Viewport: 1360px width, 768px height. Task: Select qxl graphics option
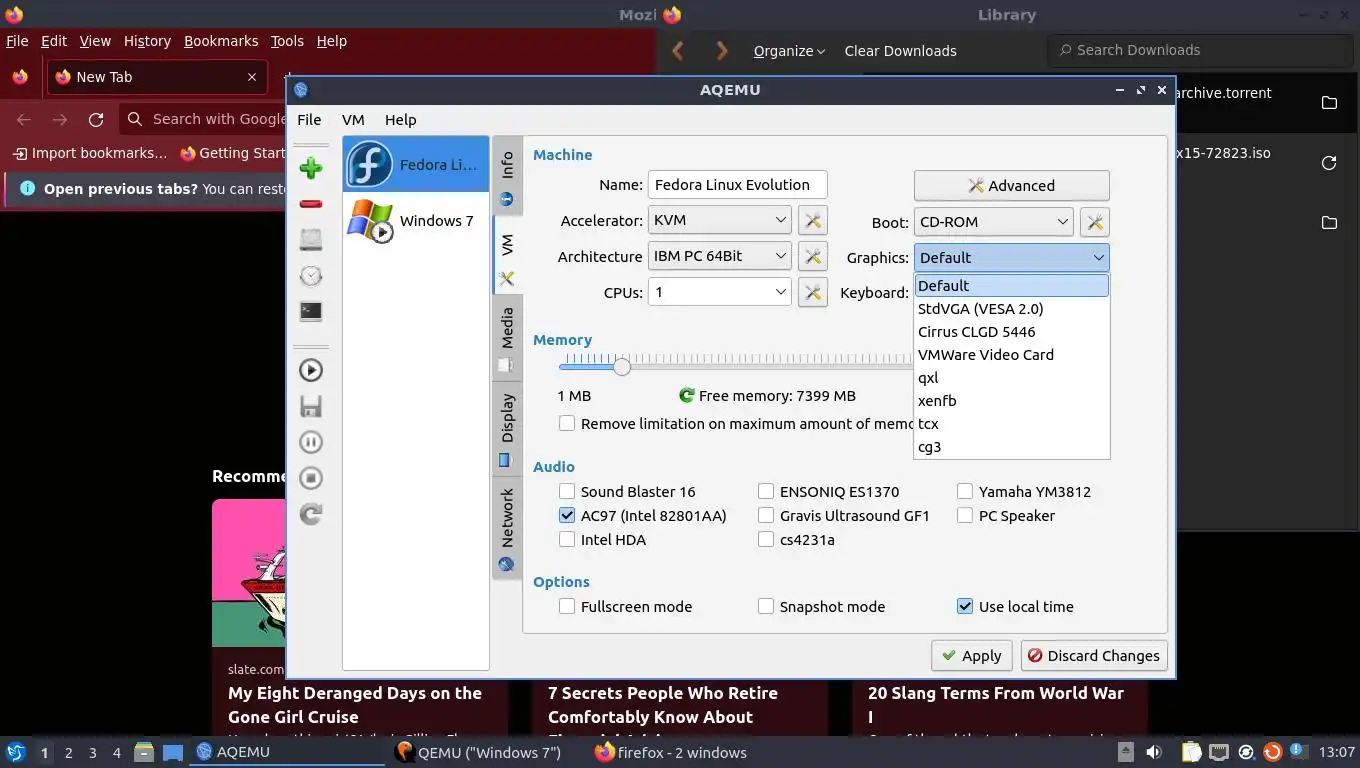pyautogui.click(x=1011, y=378)
